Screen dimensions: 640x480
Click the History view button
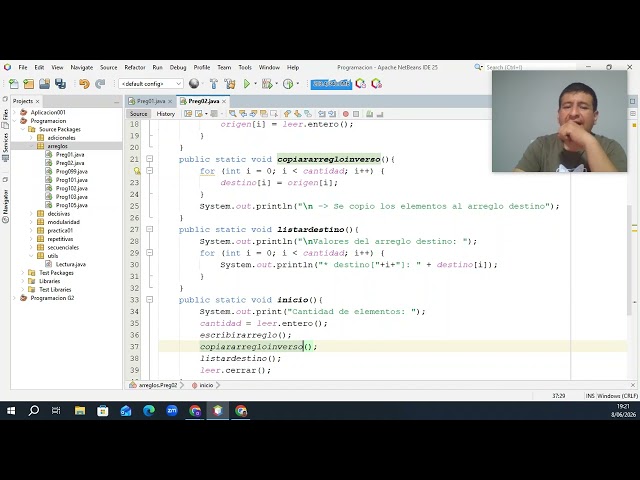(x=165, y=114)
